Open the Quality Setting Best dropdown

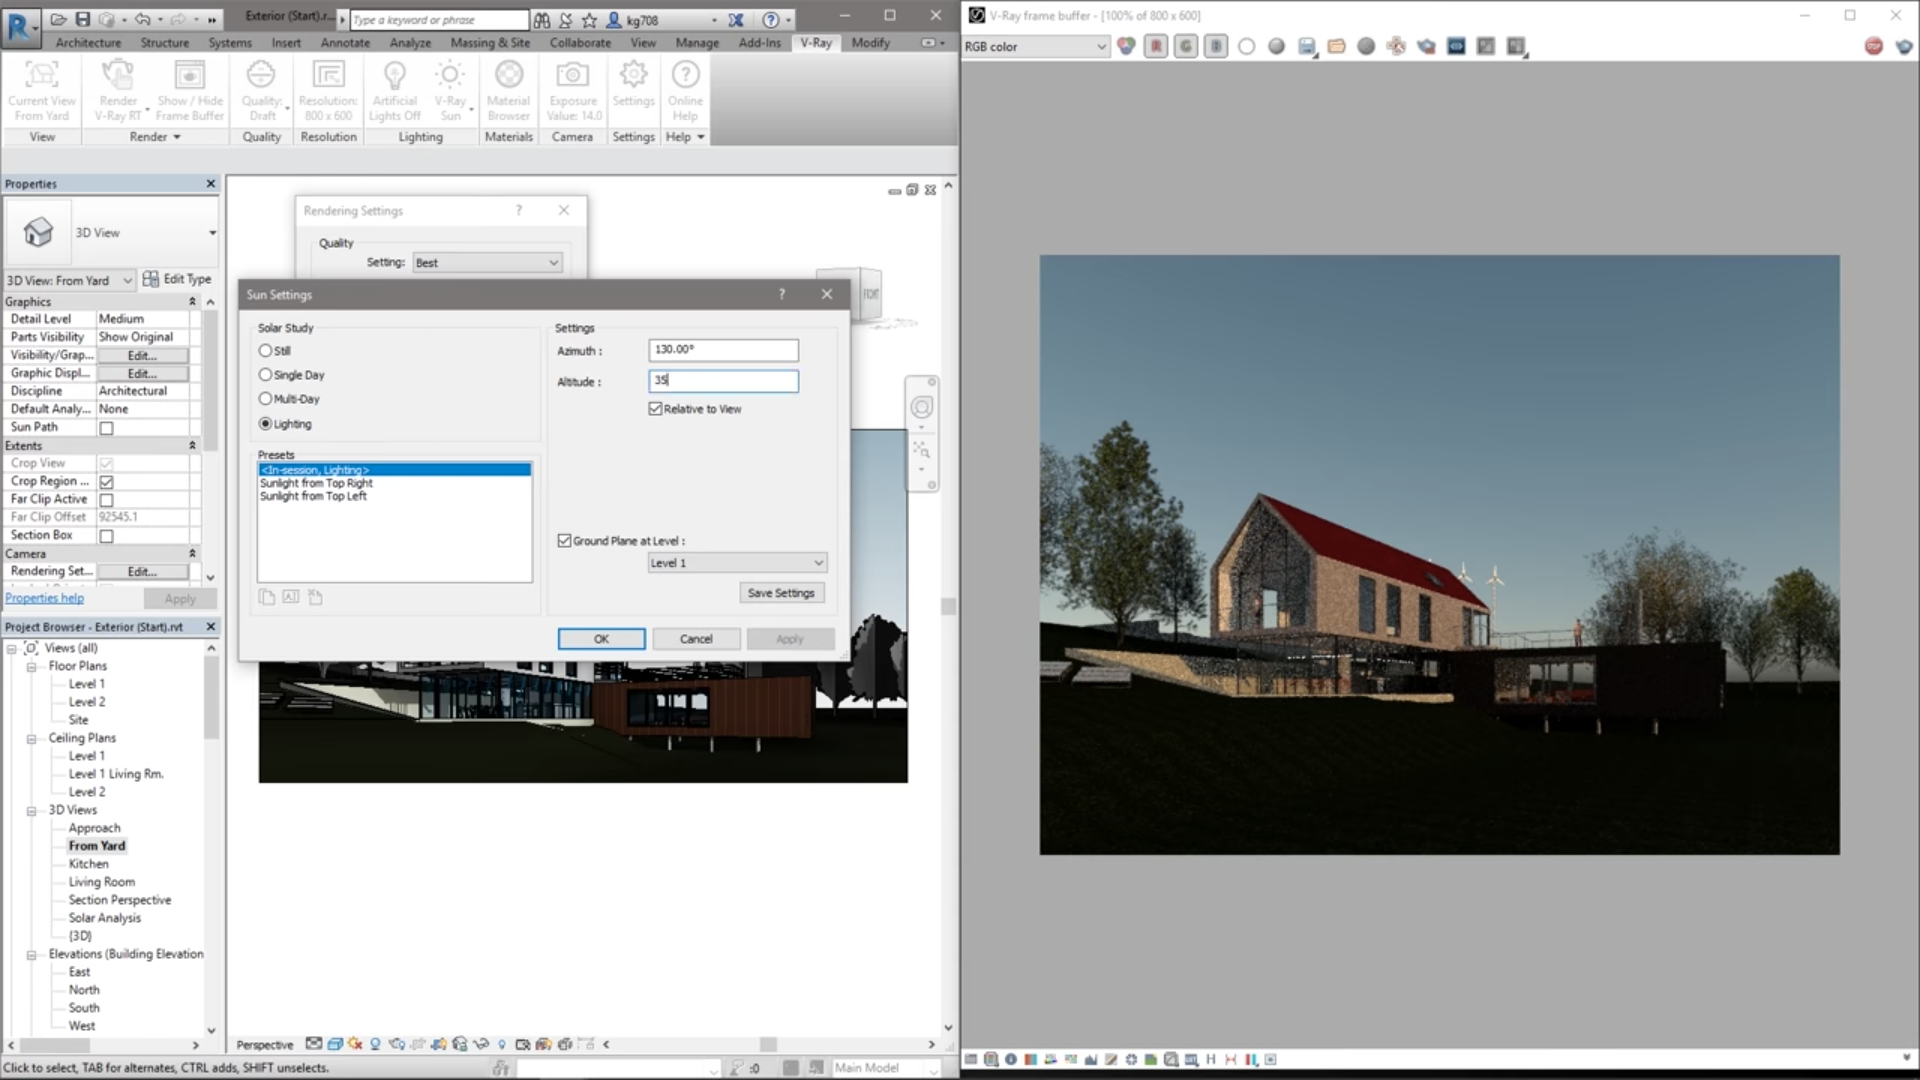point(487,263)
